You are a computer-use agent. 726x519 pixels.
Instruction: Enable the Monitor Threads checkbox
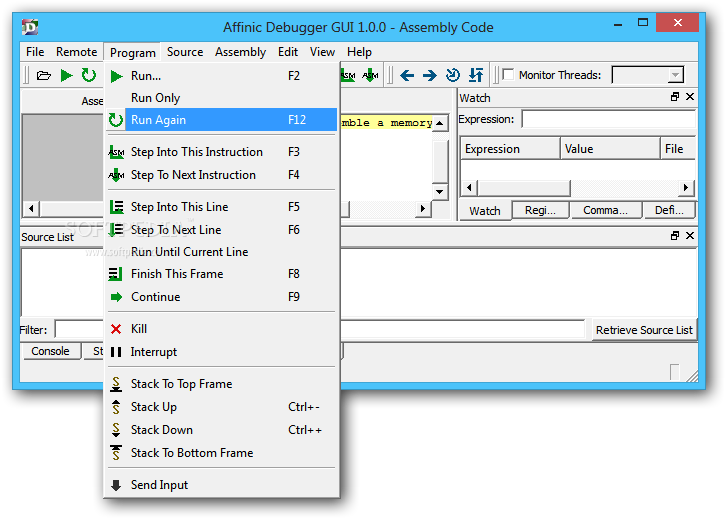tap(508, 75)
